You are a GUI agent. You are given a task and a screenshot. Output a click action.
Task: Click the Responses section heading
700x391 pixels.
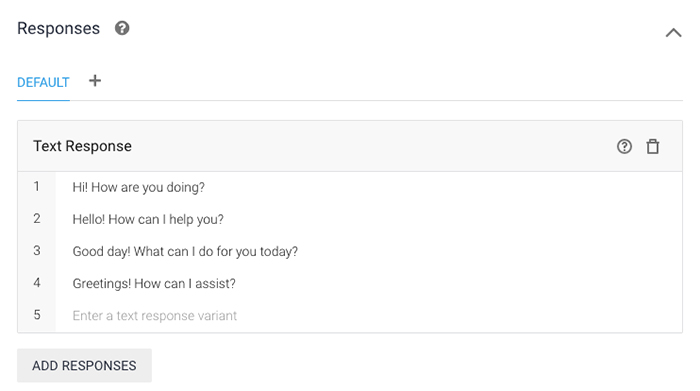[58, 28]
